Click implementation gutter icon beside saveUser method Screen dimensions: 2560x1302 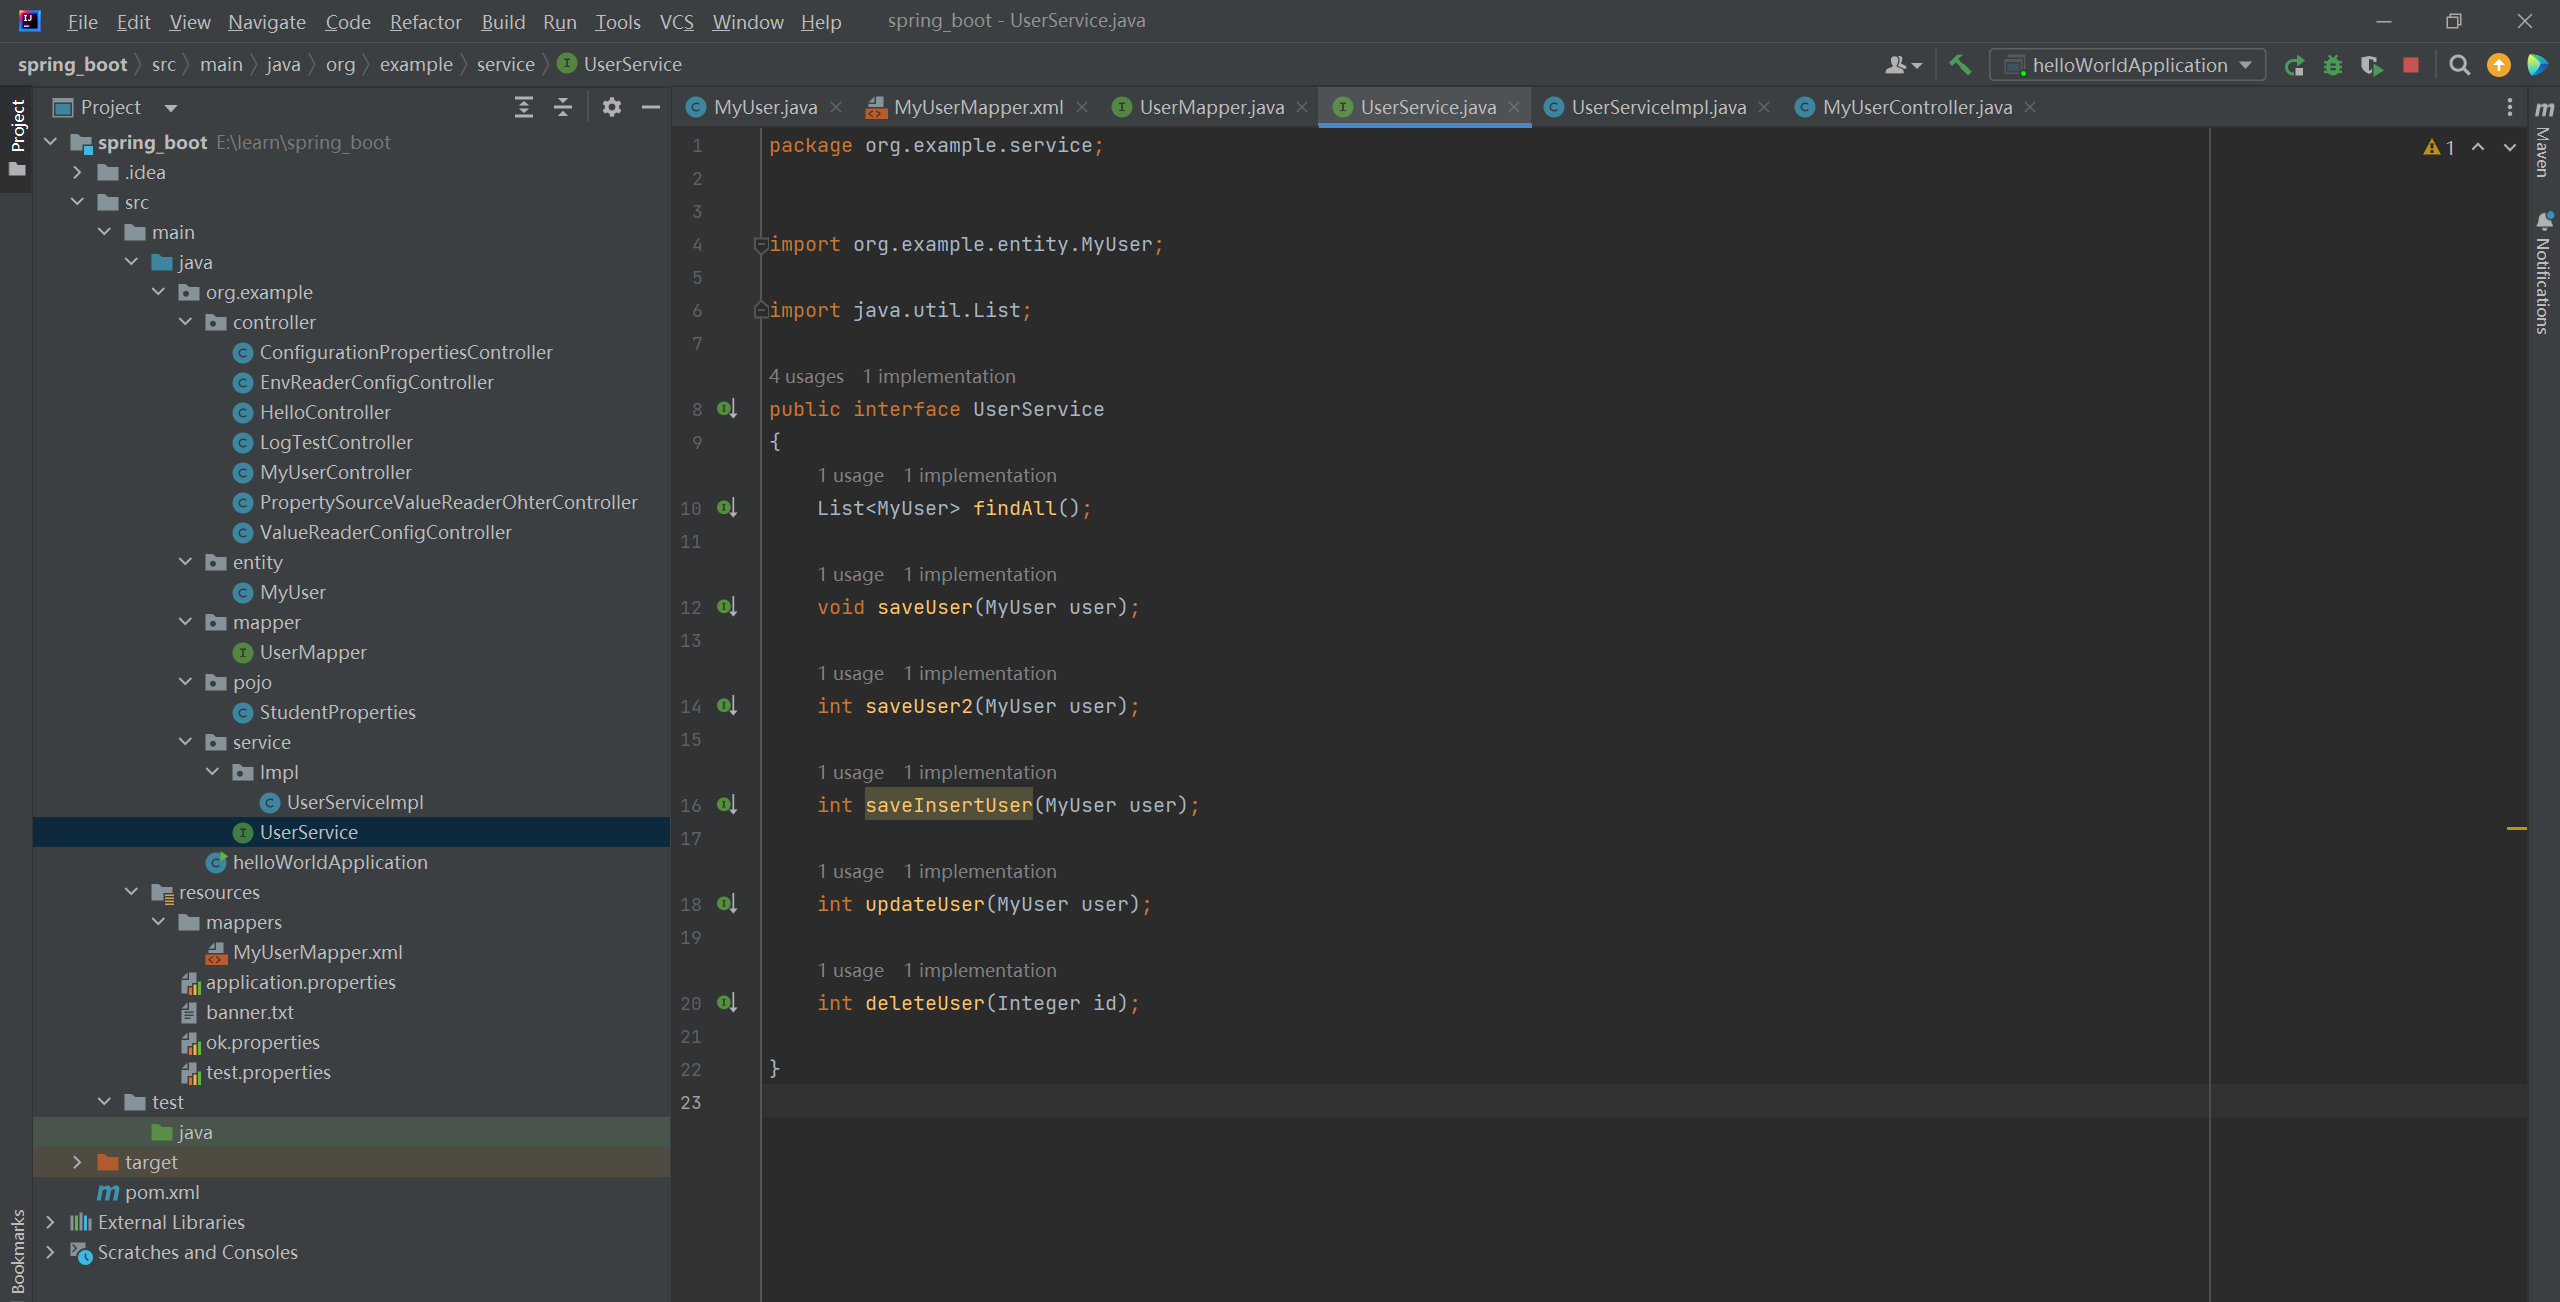[x=728, y=607]
